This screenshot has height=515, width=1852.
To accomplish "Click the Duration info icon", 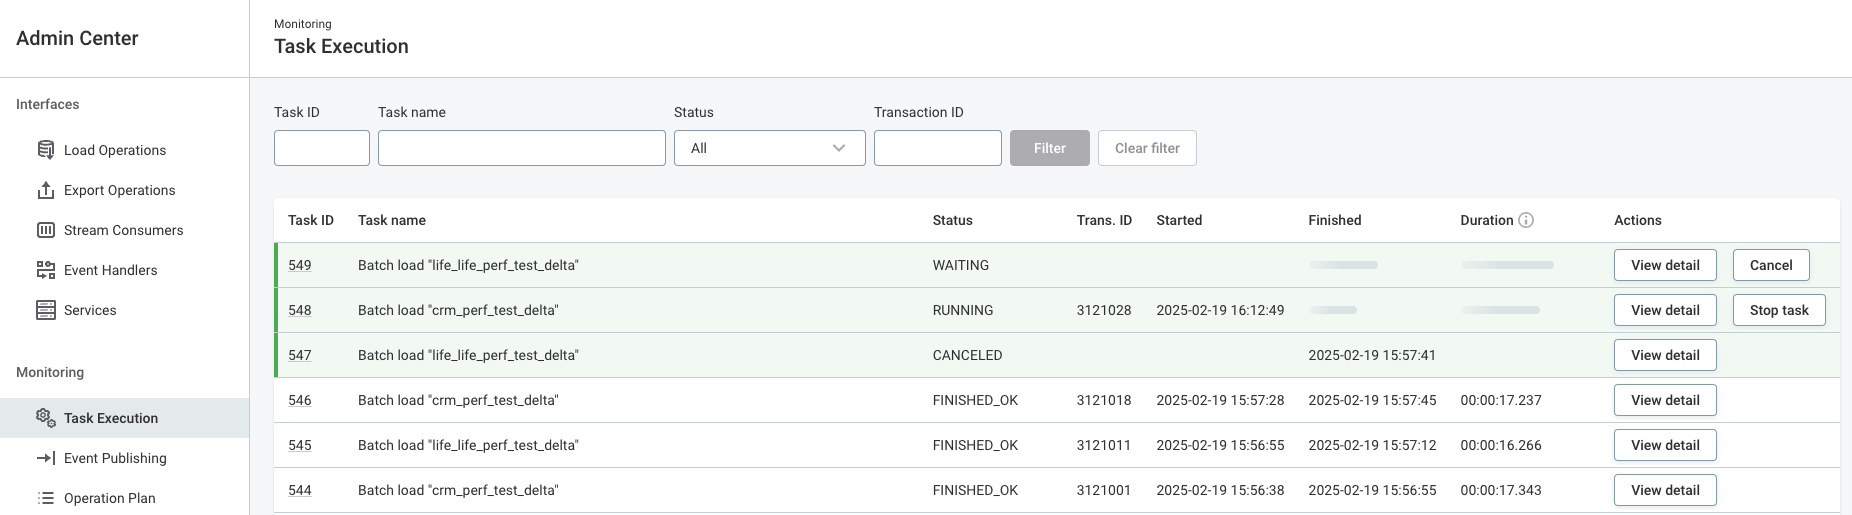I will tap(1526, 220).
